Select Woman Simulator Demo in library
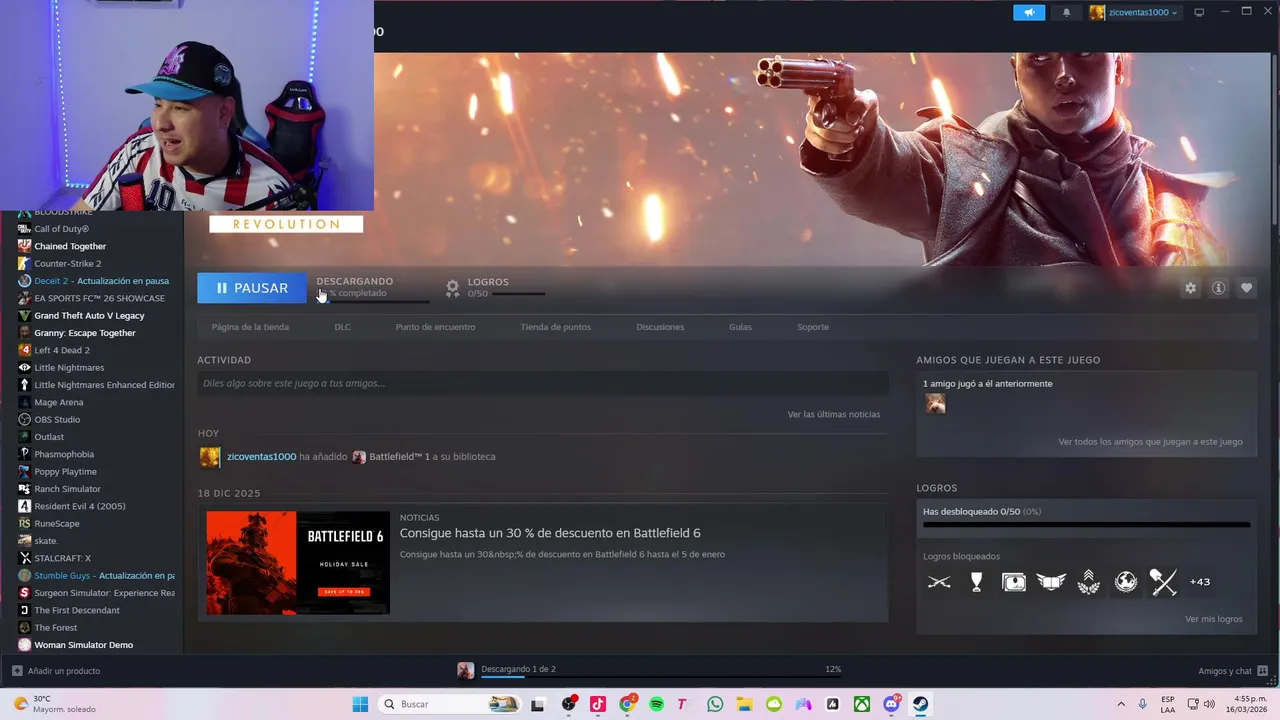 (84, 645)
